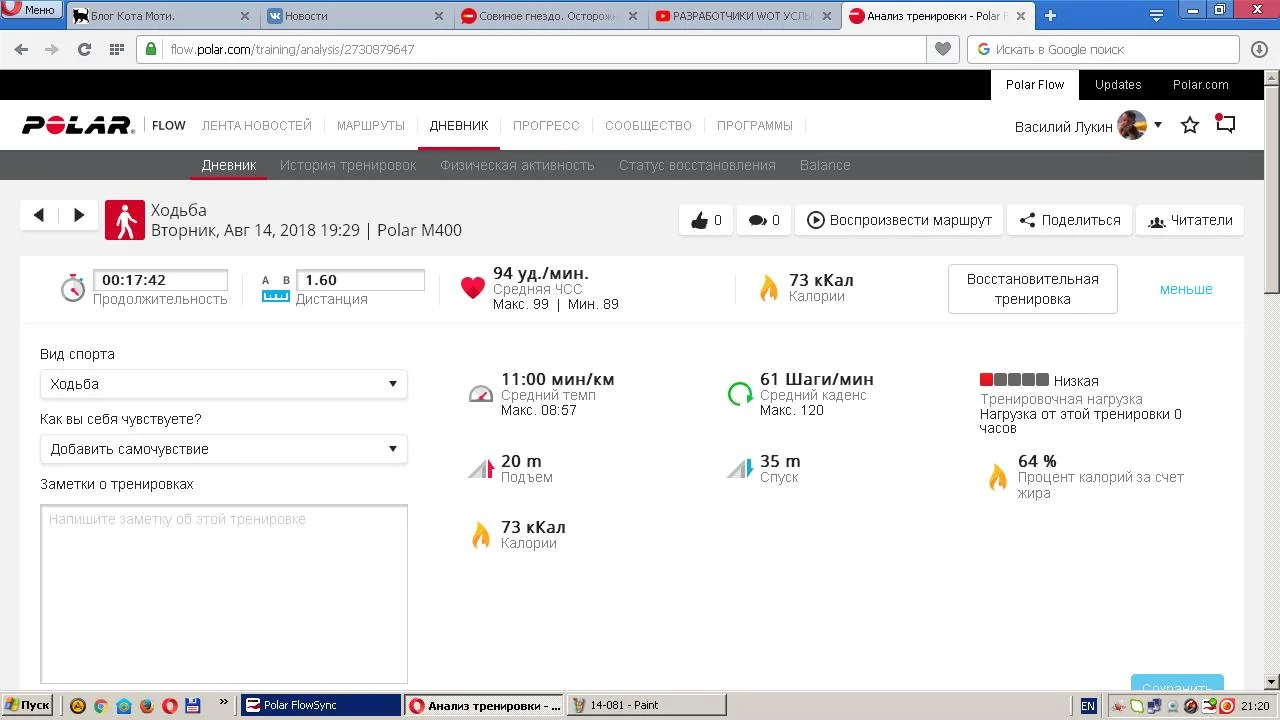The height and width of the screenshot is (720, 1280).
Task: Open Polar FlowSync from the taskbar
Action: (x=321, y=705)
